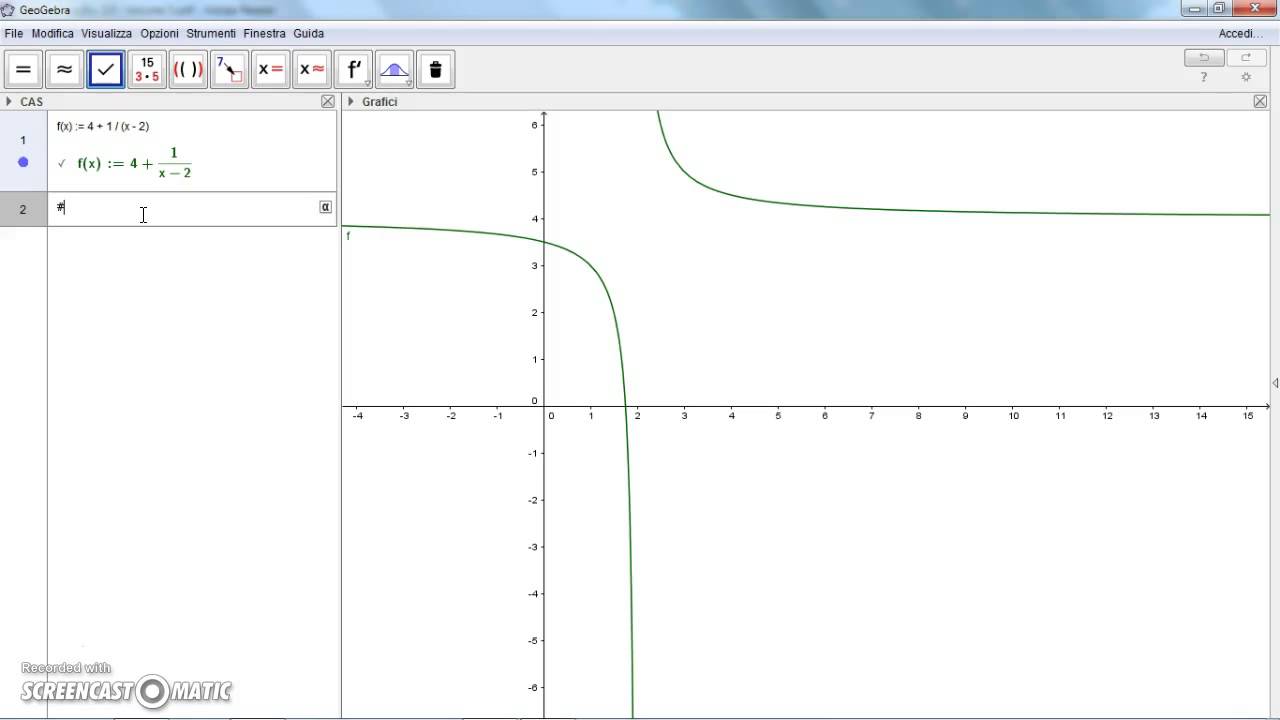Select the Numeric approximation (≈) tool
This screenshot has height=720, width=1280.
[64, 70]
